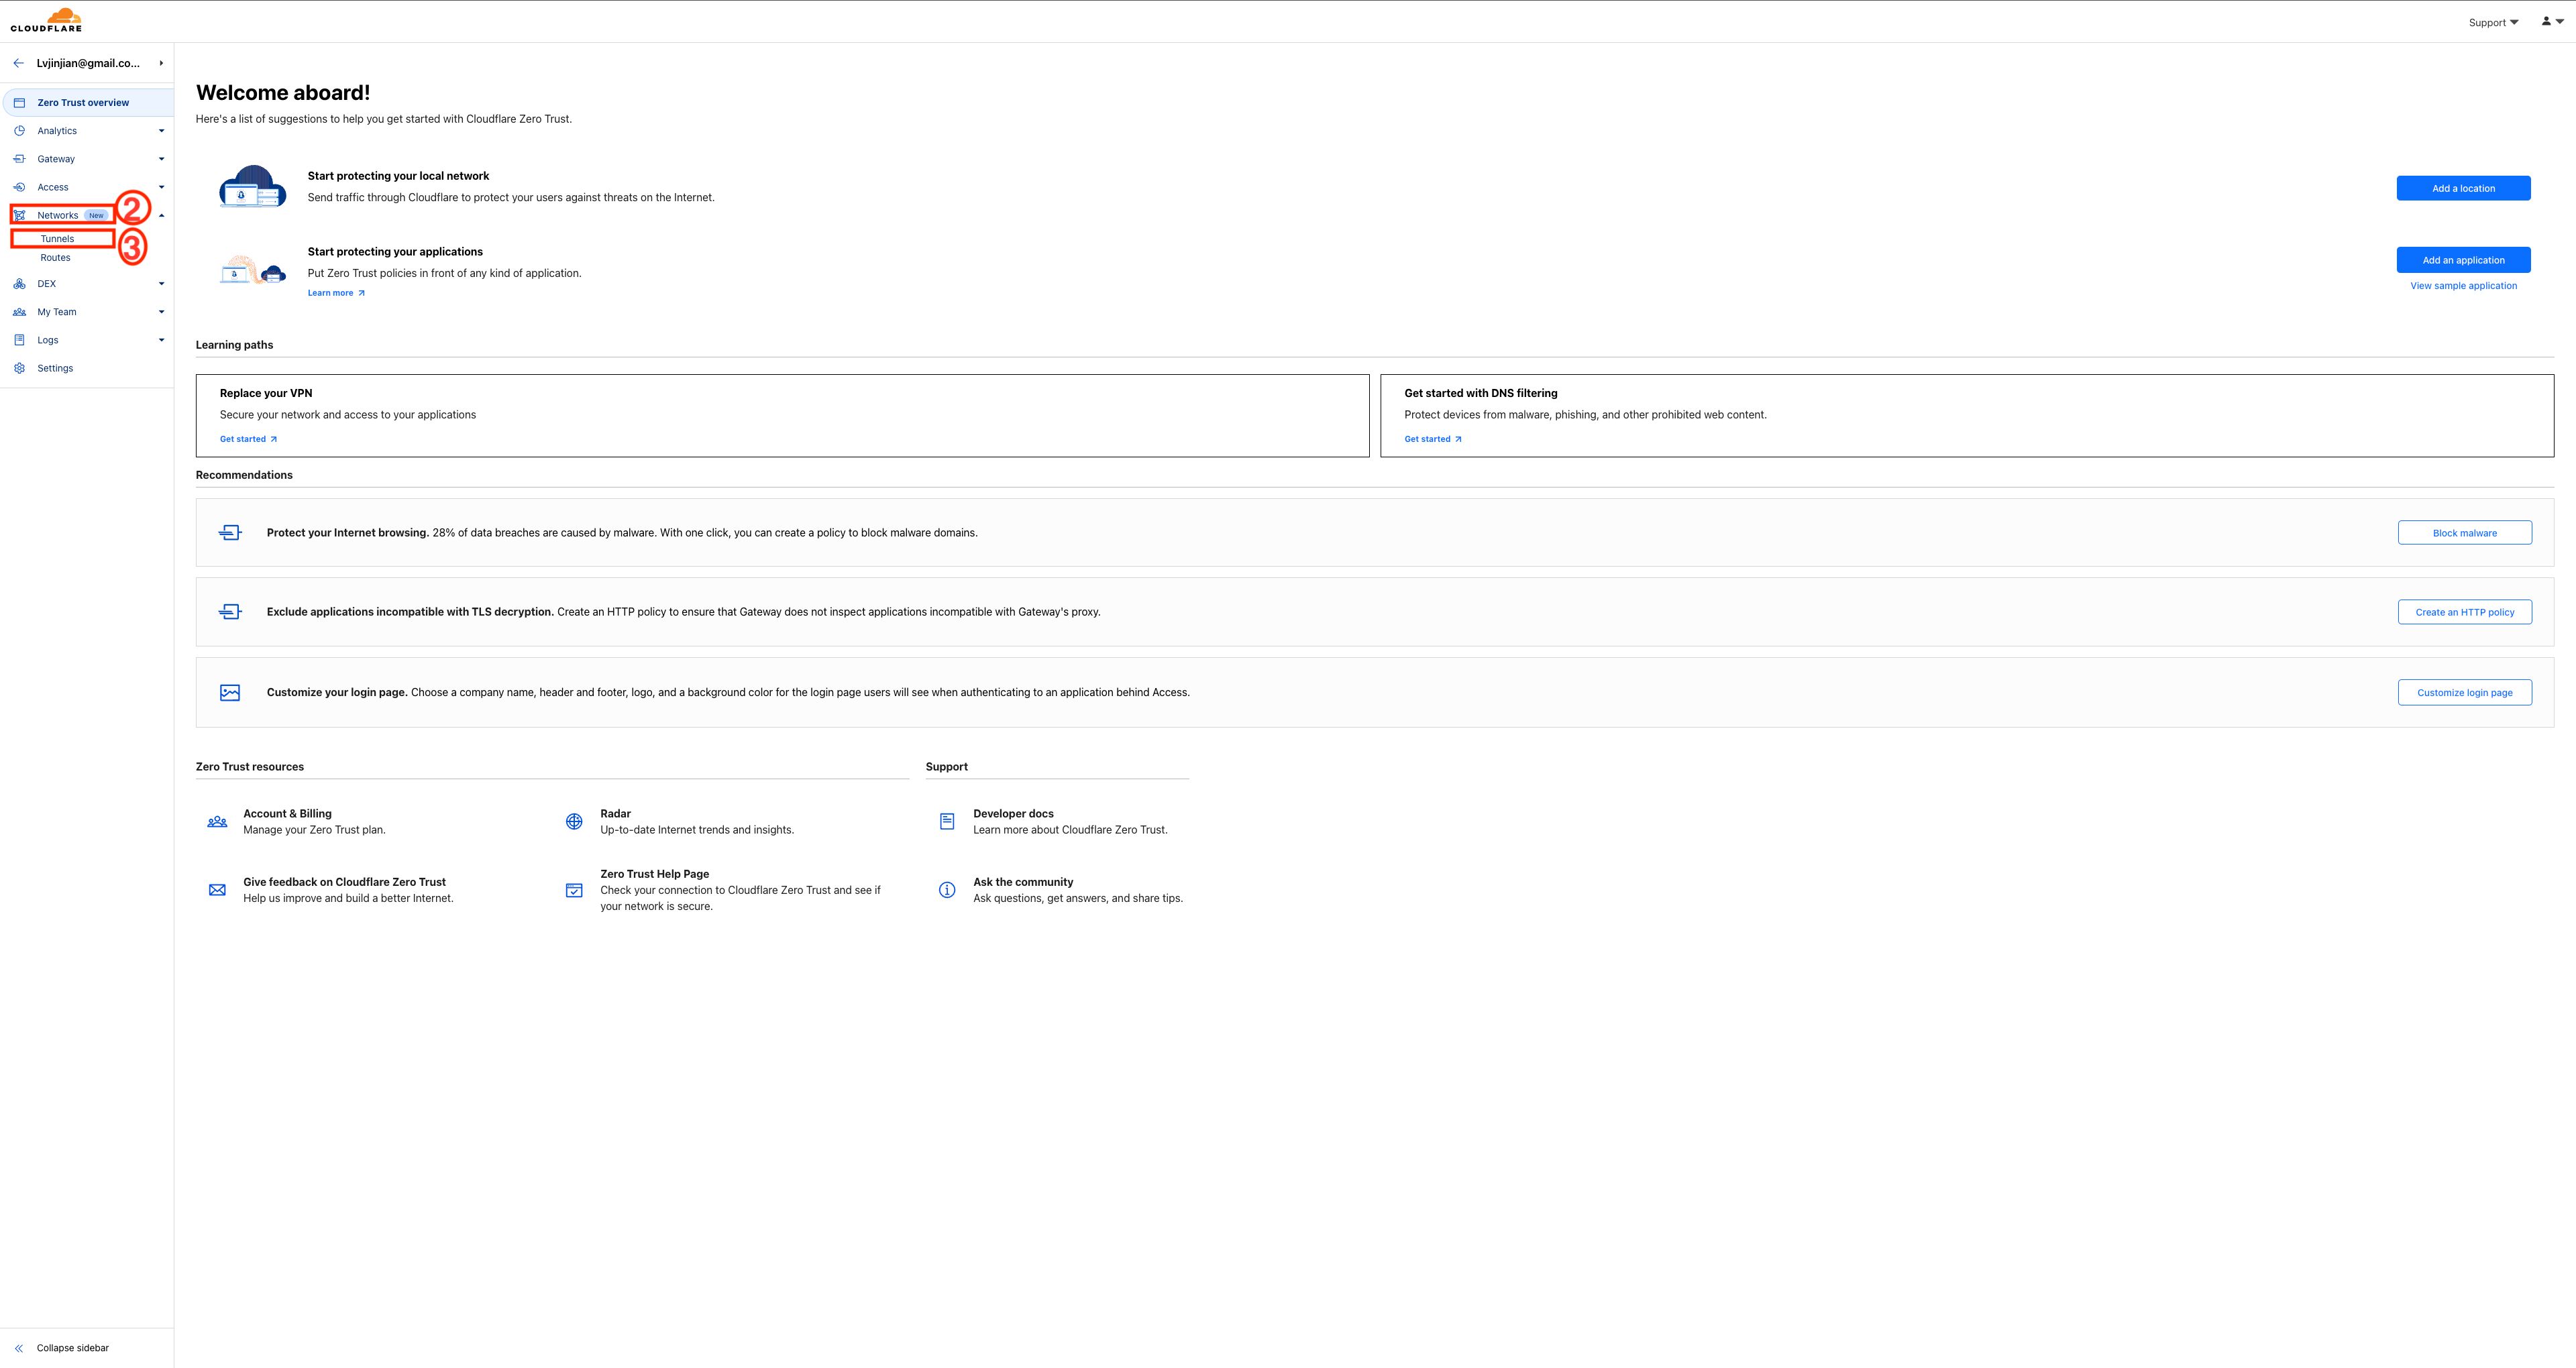Click Get started under Replace your VPN
Image resolution: width=2576 pixels, height=1368 pixels.
[248, 439]
